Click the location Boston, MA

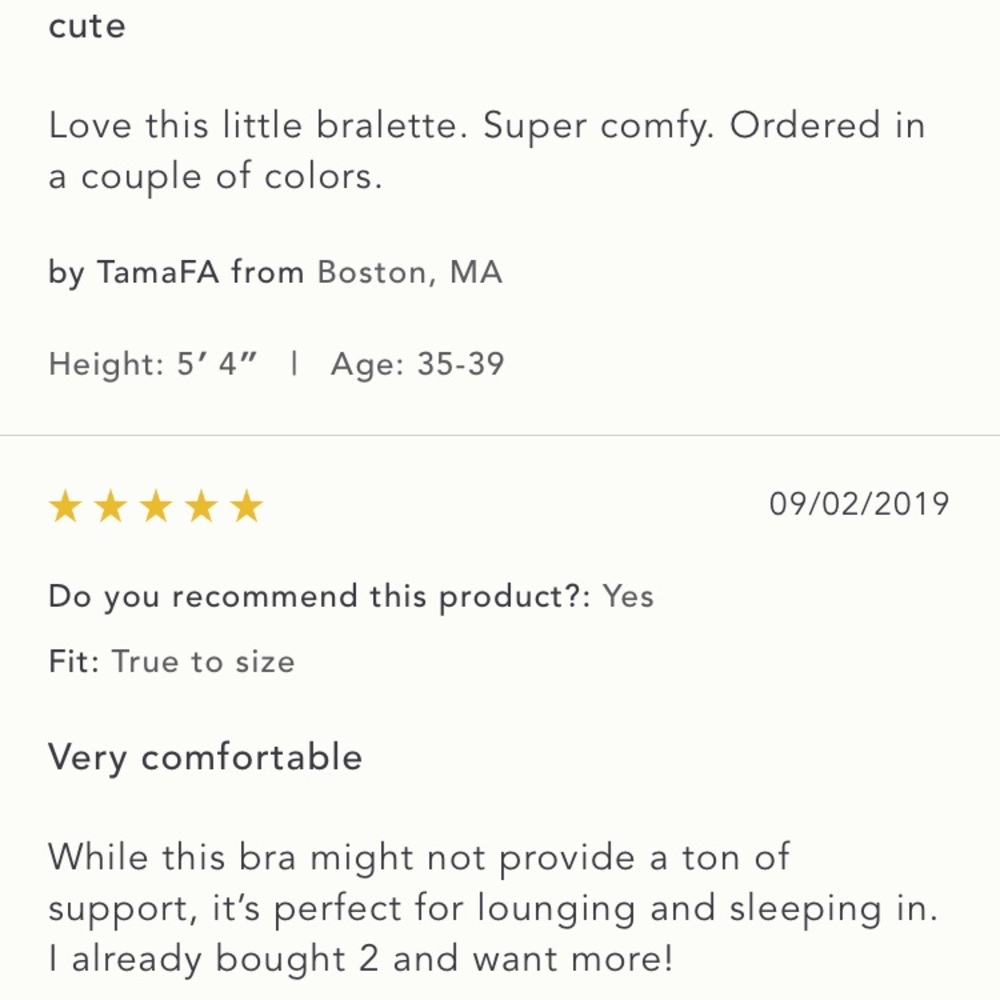coord(409,272)
